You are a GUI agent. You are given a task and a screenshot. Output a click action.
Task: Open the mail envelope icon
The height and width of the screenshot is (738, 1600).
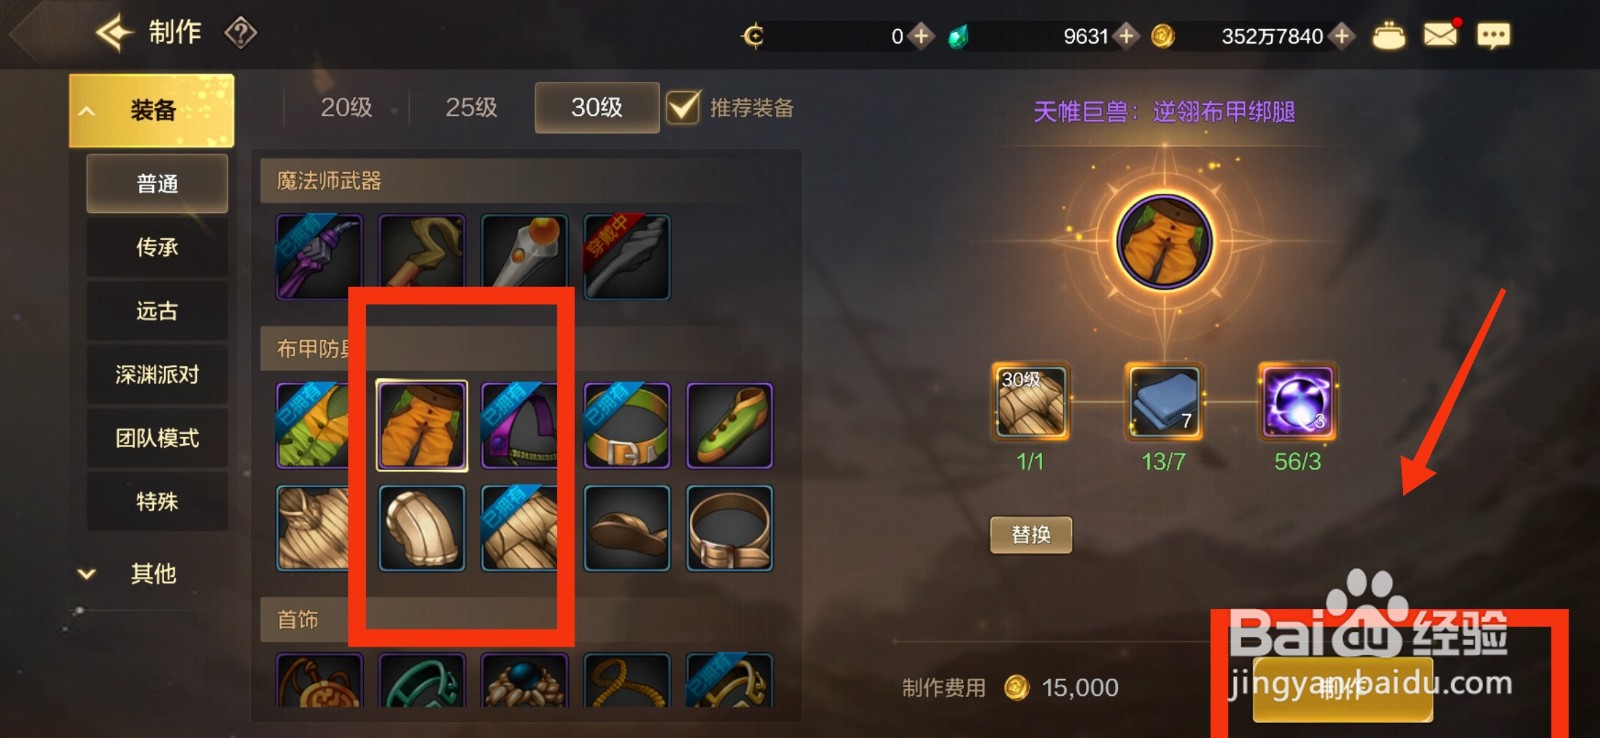[x=1440, y=35]
